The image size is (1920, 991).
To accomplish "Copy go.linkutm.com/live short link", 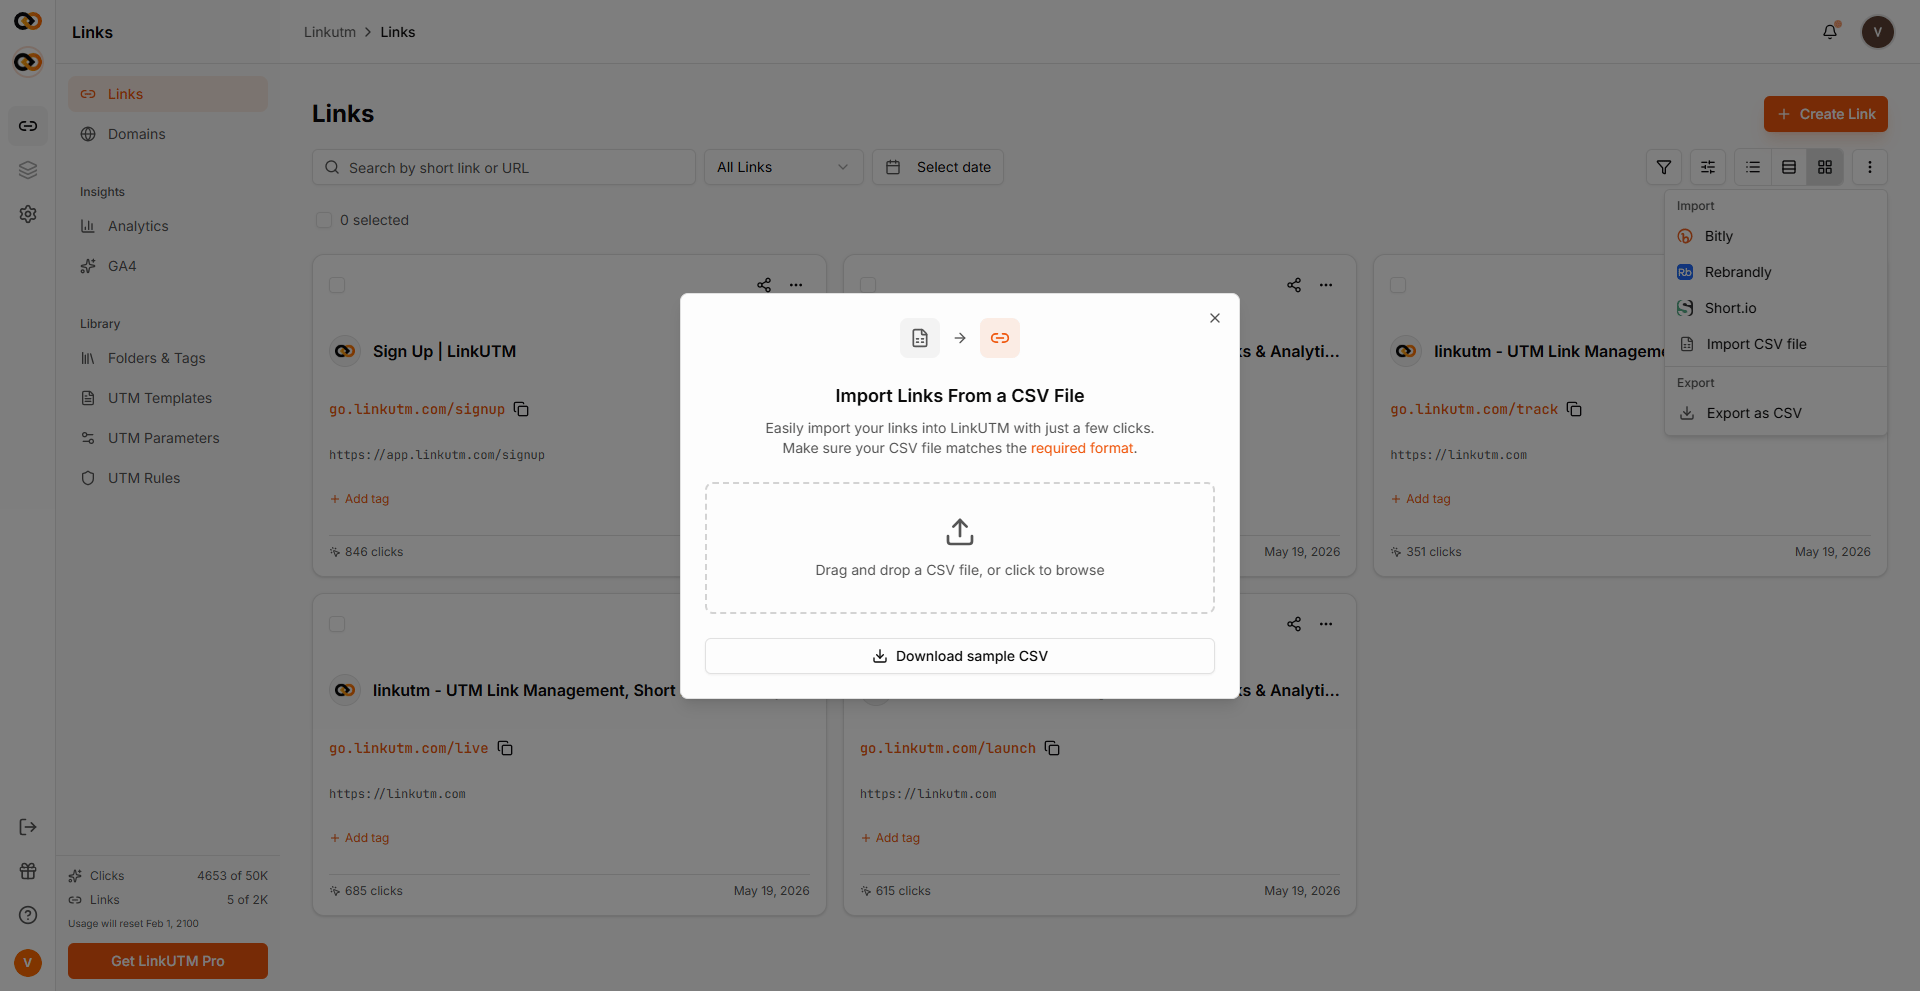I will pyautogui.click(x=505, y=748).
